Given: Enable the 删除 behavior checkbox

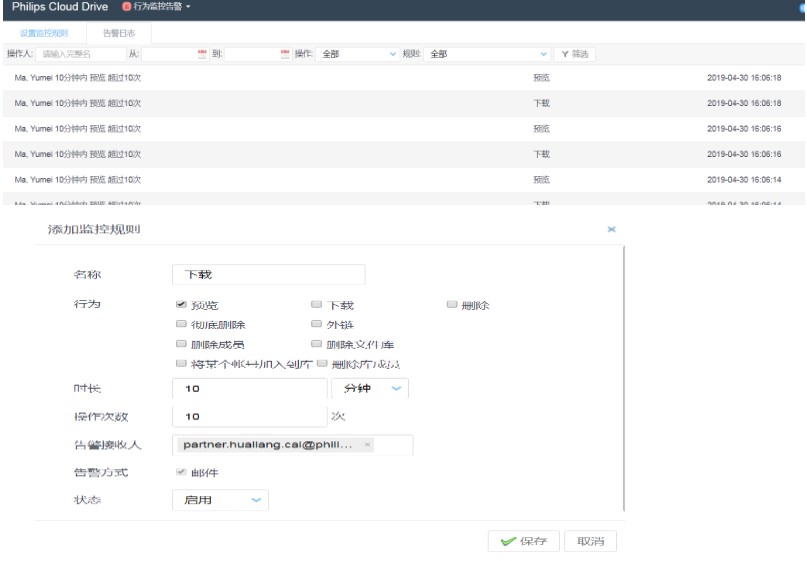Looking at the screenshot, I should coord(452,304).
